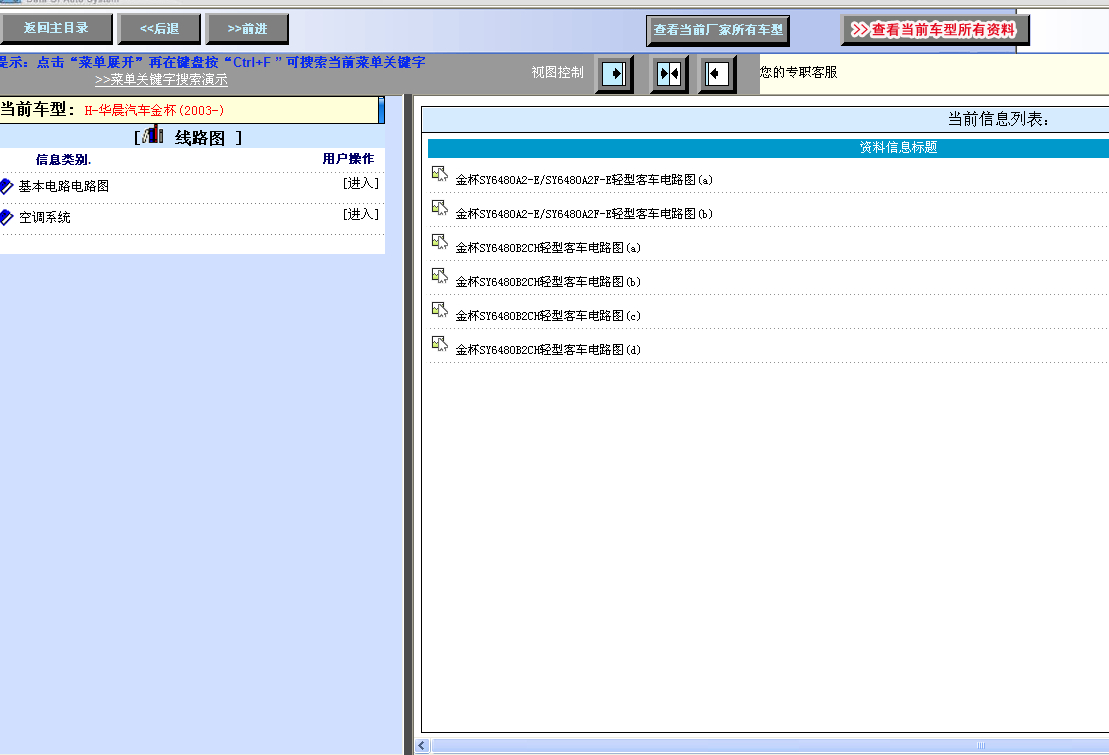
Task: Open 金杯SY6480A2-E/SY6480A2F-E轻型客车电路图(b)
Action: click(x=584, y=214)
